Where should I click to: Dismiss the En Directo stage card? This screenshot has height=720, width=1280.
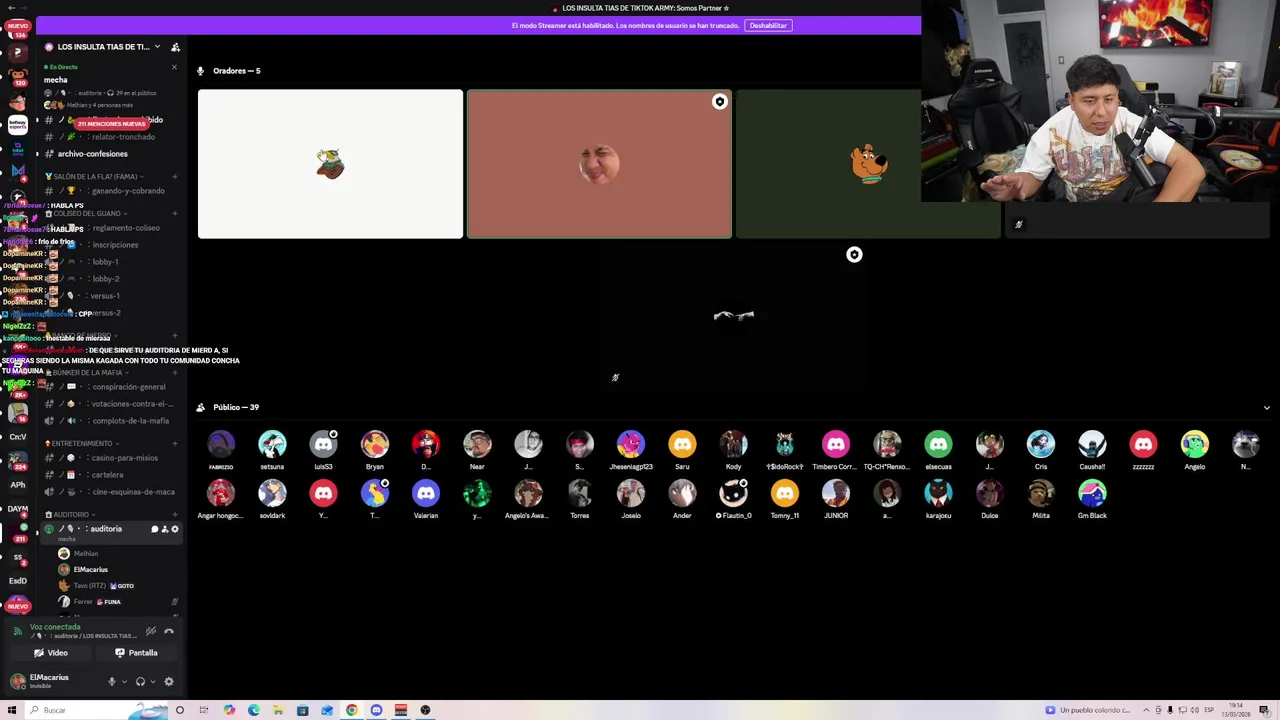[174, 67]
